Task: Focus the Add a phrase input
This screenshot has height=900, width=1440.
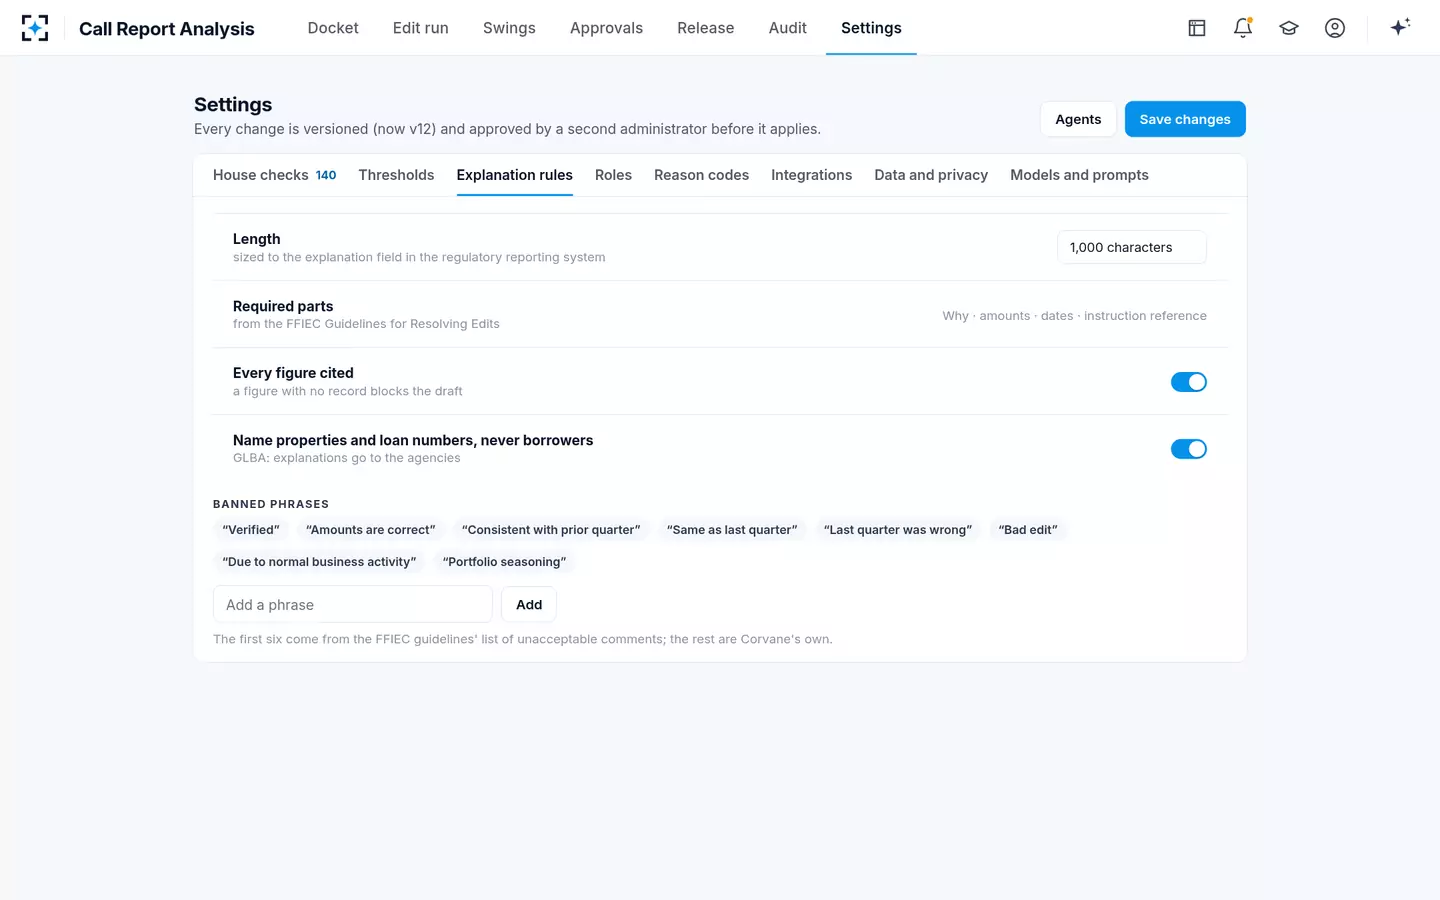Action: 353,604
